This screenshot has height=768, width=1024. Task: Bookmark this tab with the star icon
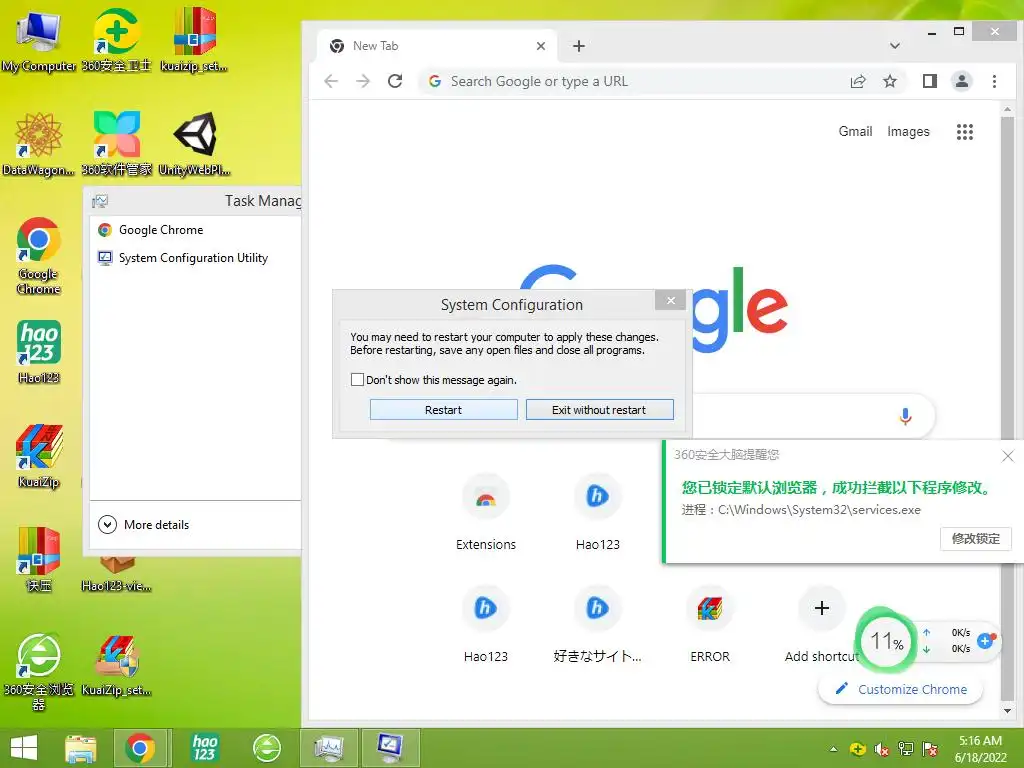(889, 81)
